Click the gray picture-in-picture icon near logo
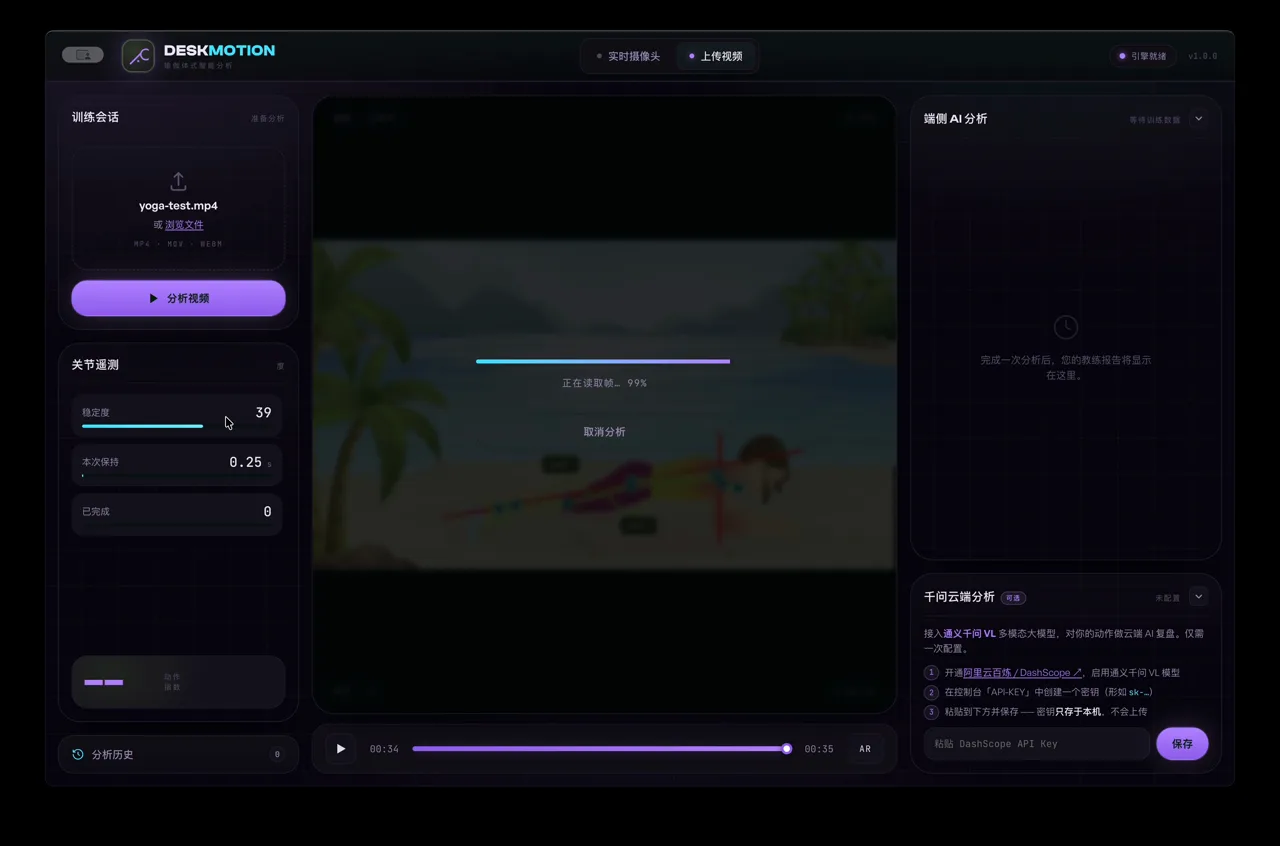 82,55
